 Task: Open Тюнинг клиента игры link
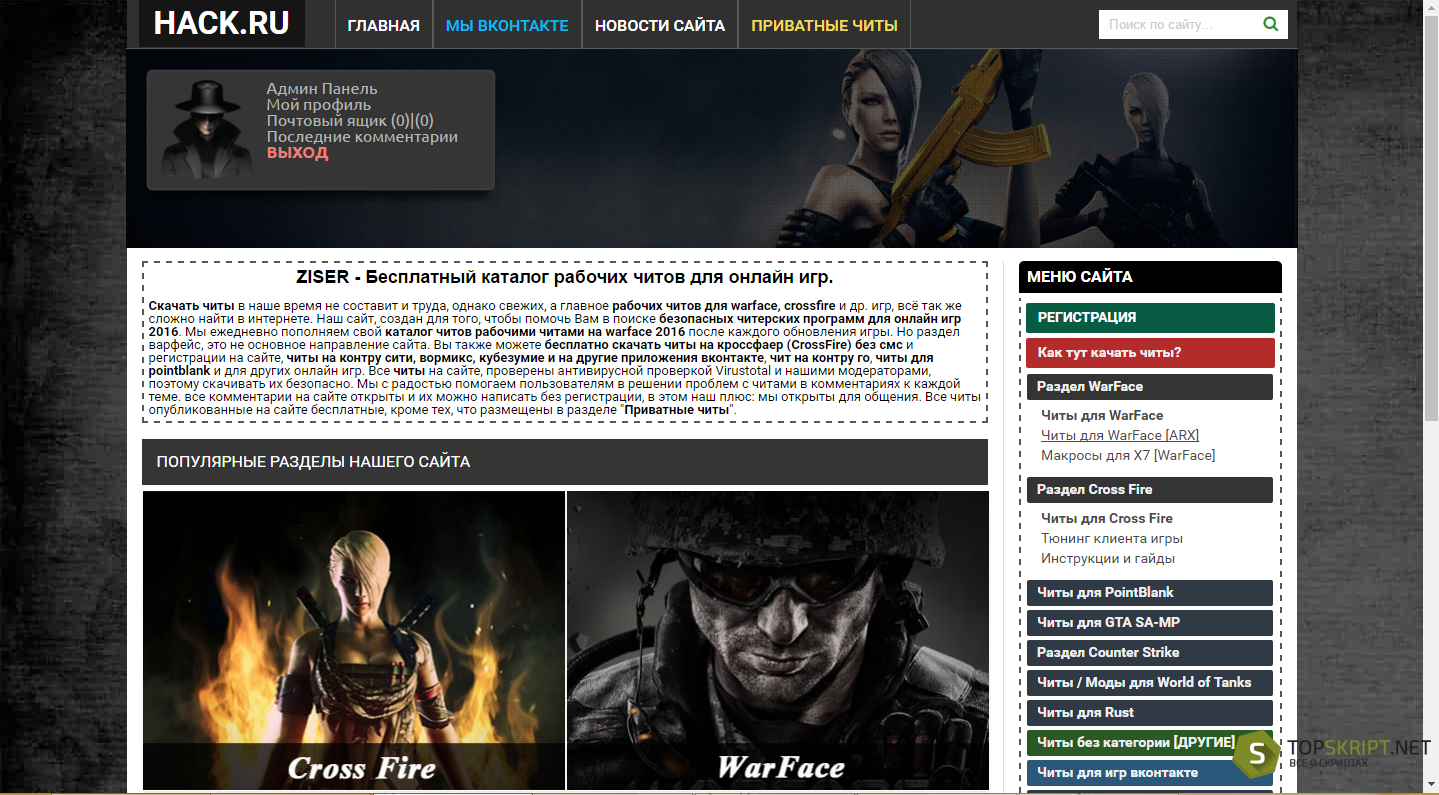[x=1112, y=538]
